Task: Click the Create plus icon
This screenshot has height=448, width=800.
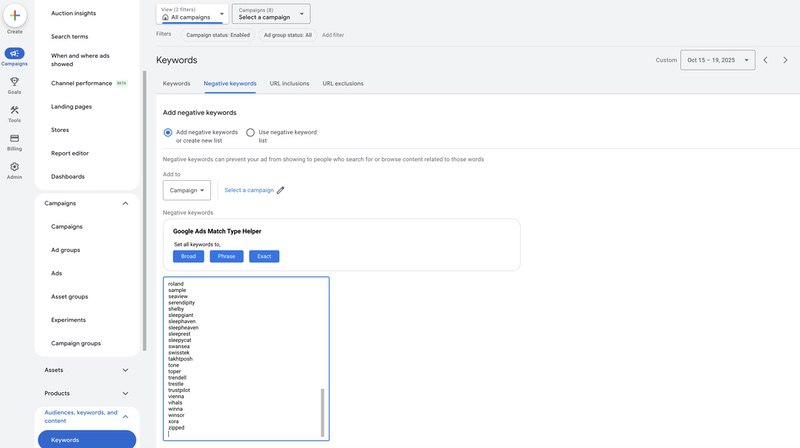Action: click(15, 15)
